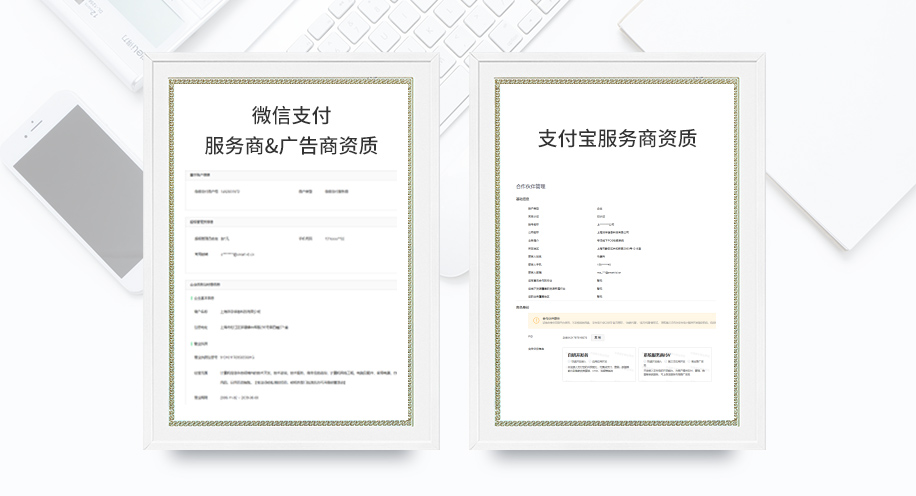Screen dimensions: 916x496
Task: Click the 支付宝服务商资质 heading
Action: (617, 138)
